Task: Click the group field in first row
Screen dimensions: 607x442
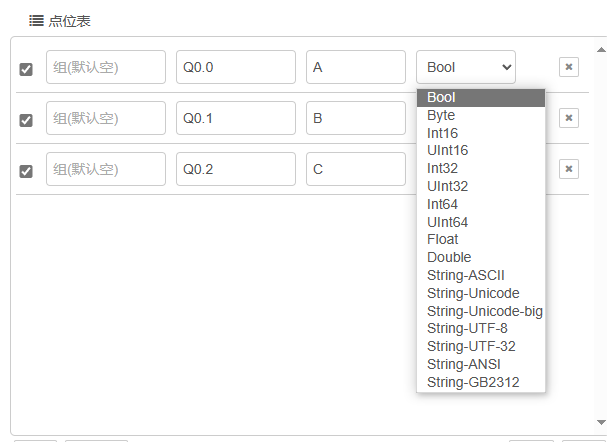Action: (x=106, y=67)
